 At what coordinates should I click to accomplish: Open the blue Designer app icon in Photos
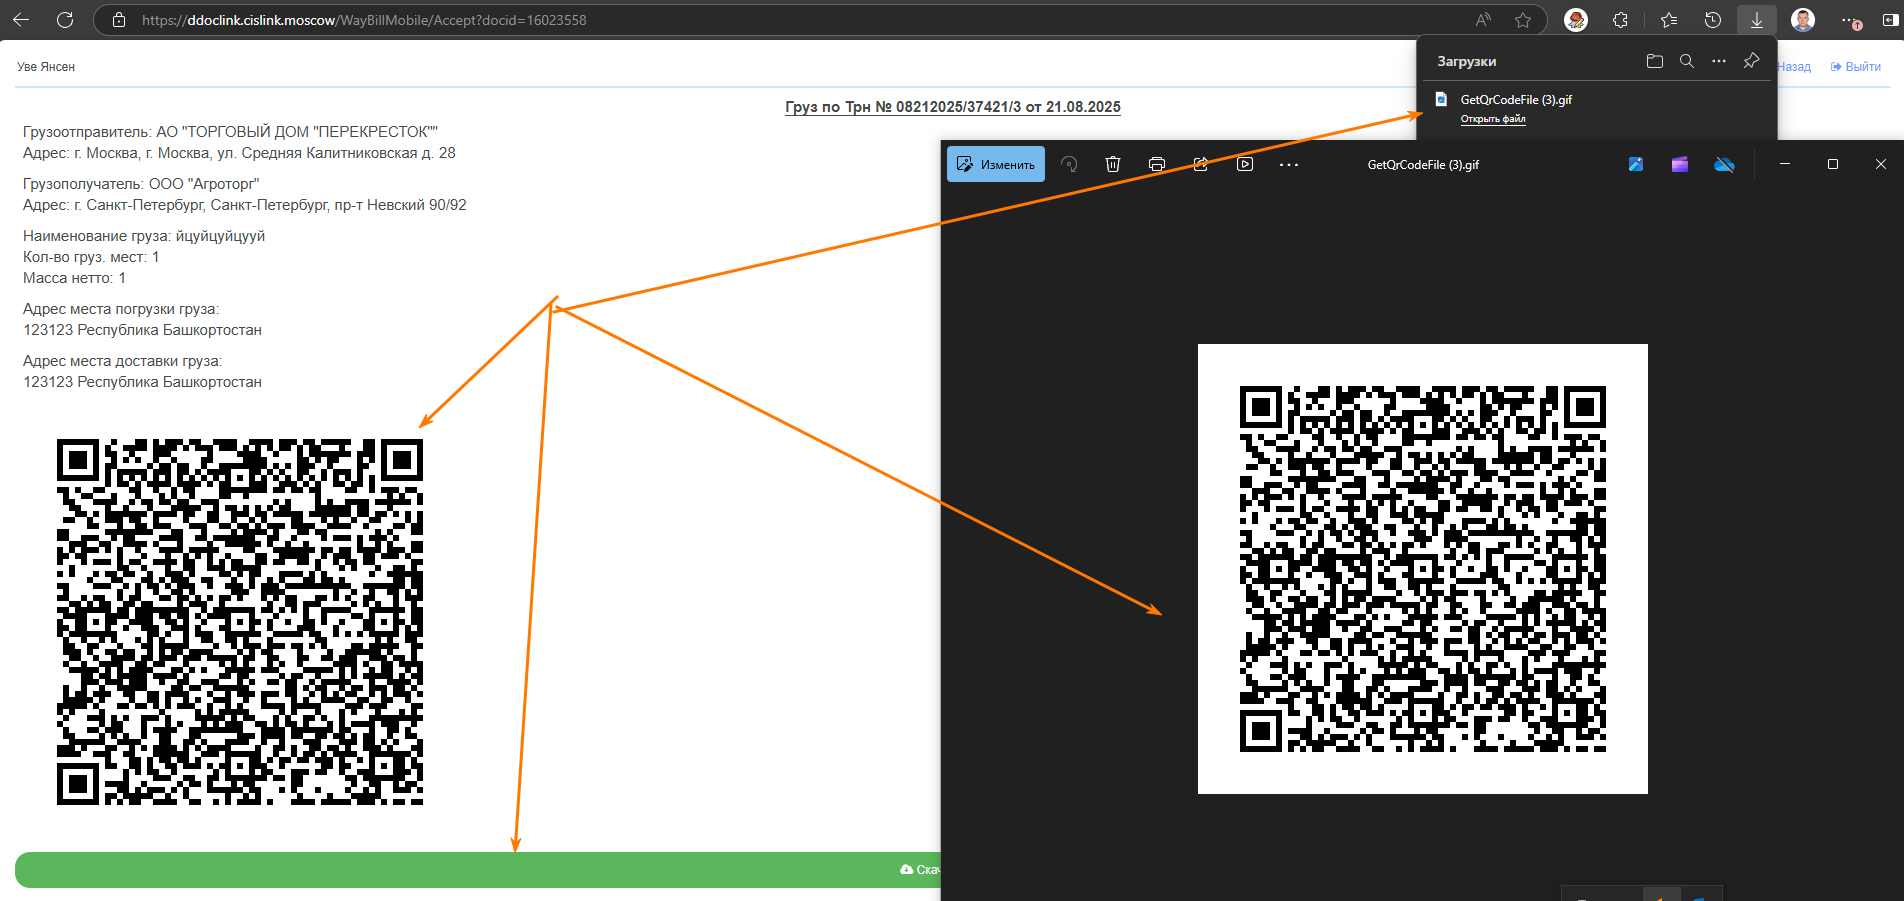(x=1636, y=164)
